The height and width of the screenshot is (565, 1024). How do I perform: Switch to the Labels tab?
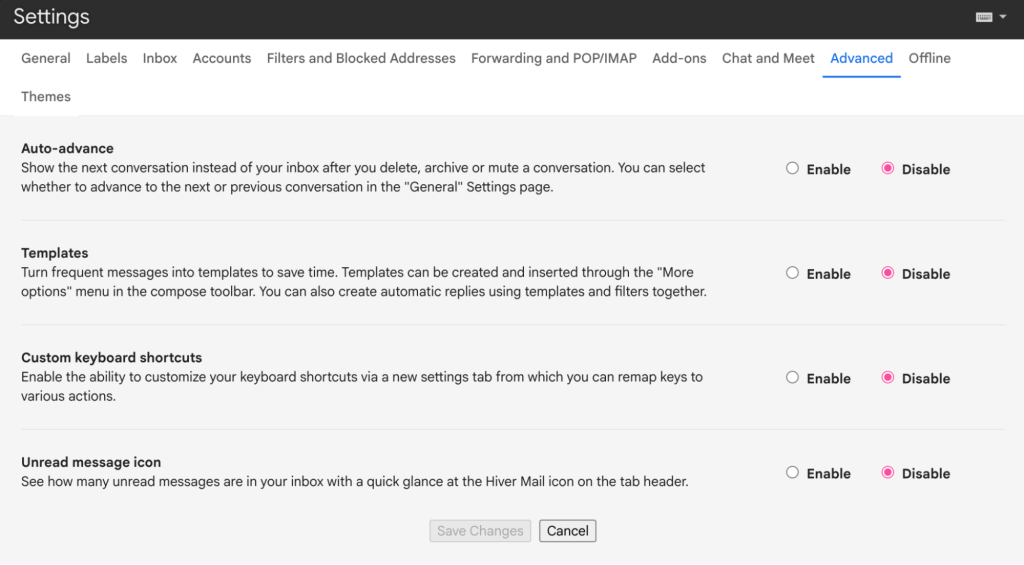pos(106,58)
